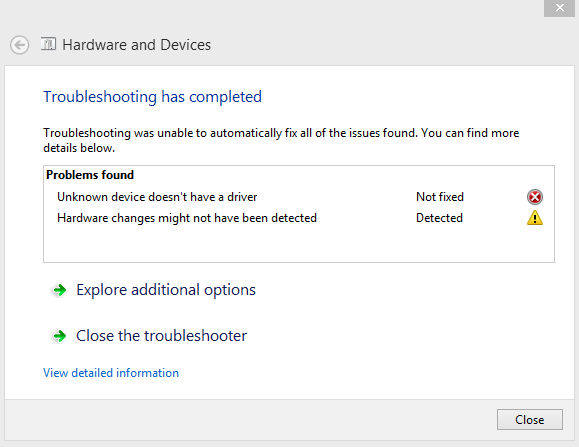Viewport: 579px width, 447px height.
Task: Click green arrow beside Close the troubleshooter
Action: coord(59,336)
